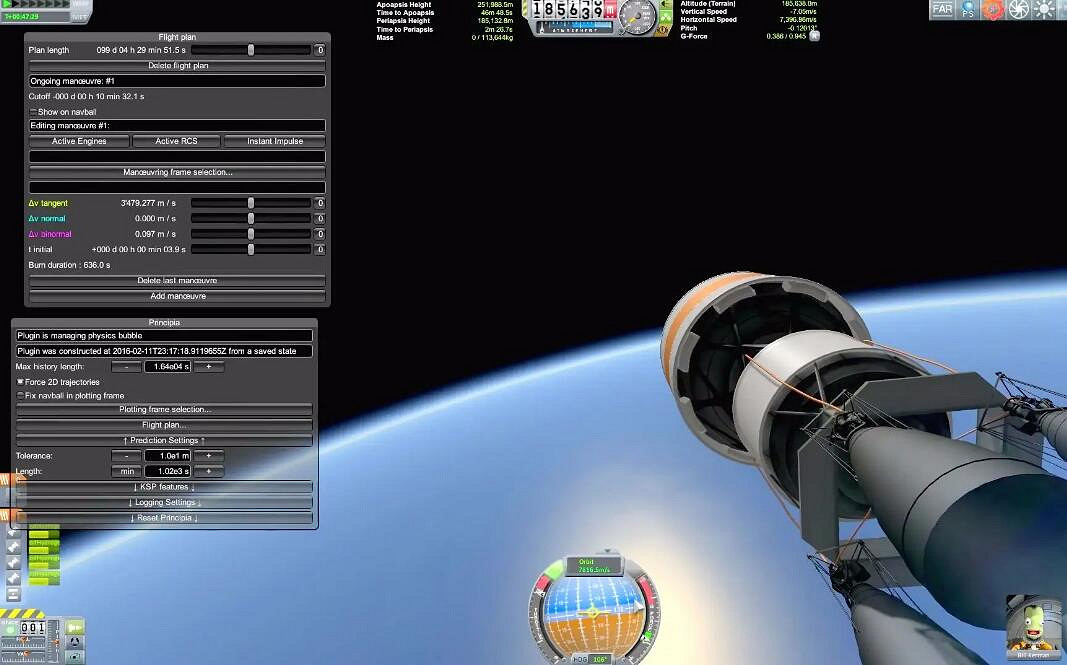Click the camera aperture toolbar icon

(1018, 9)
